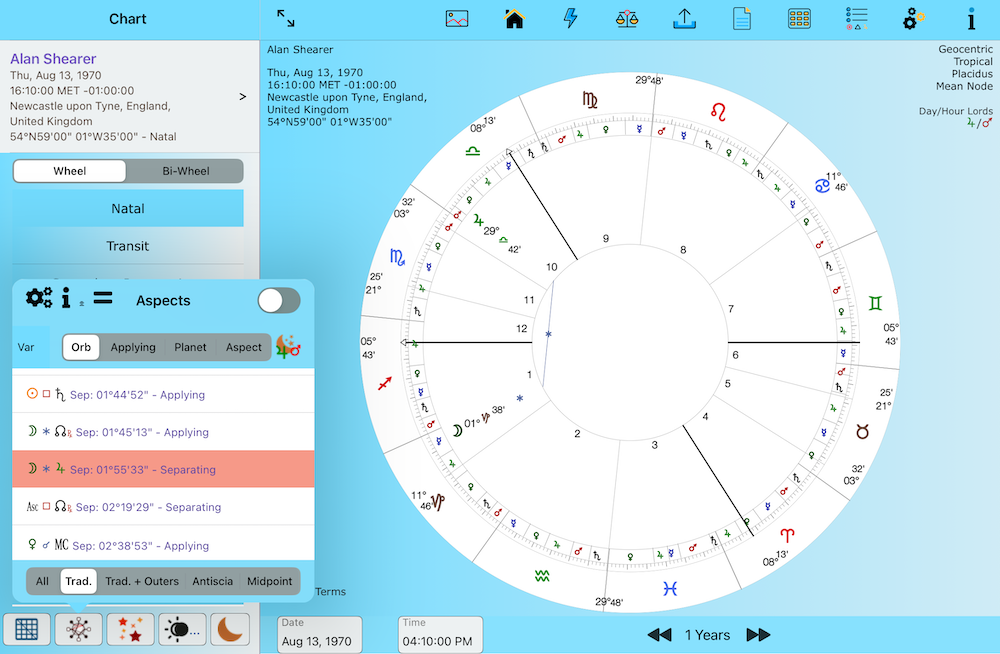Expand Alan Shearer chart details arrow
The height and width of the screenshot is (654, 1000).
coord(242,97)
